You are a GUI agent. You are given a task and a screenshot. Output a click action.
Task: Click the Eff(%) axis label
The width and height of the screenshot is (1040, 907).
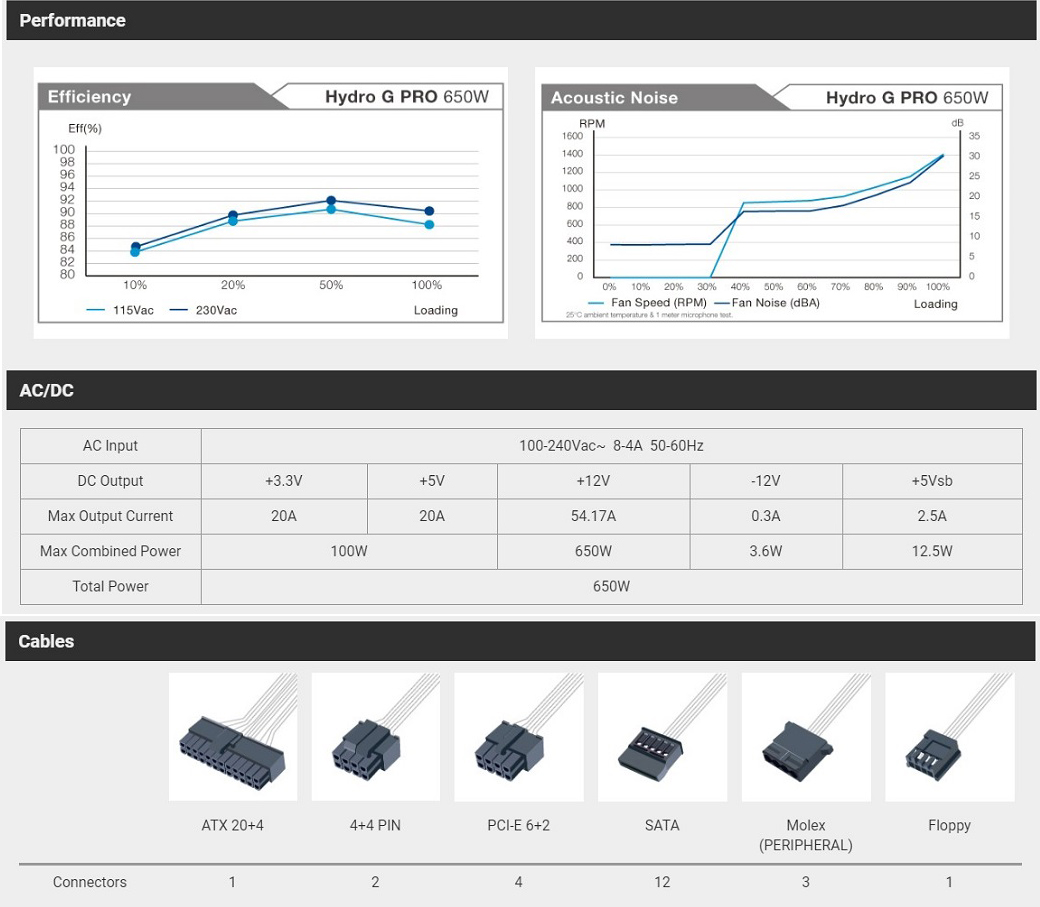[85, 128]
